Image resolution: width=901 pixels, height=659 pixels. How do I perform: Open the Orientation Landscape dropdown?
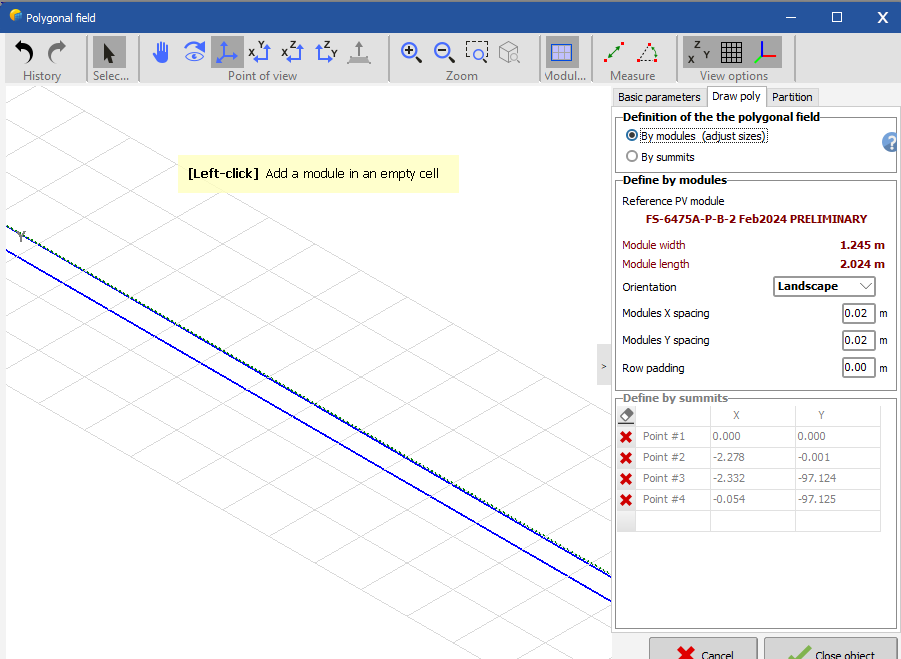point(825,286)
